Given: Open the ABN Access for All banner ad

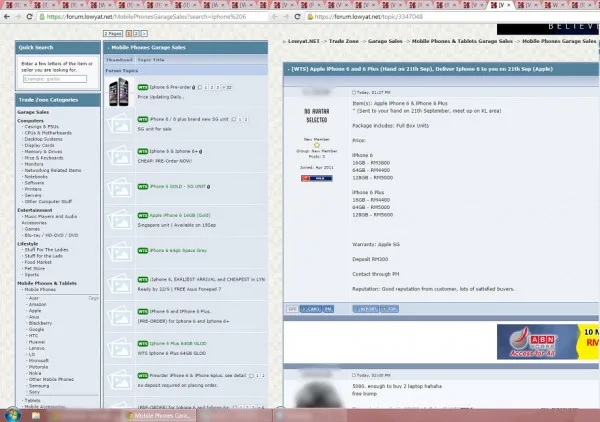Looking at the screenshot, I should (548, 342).
